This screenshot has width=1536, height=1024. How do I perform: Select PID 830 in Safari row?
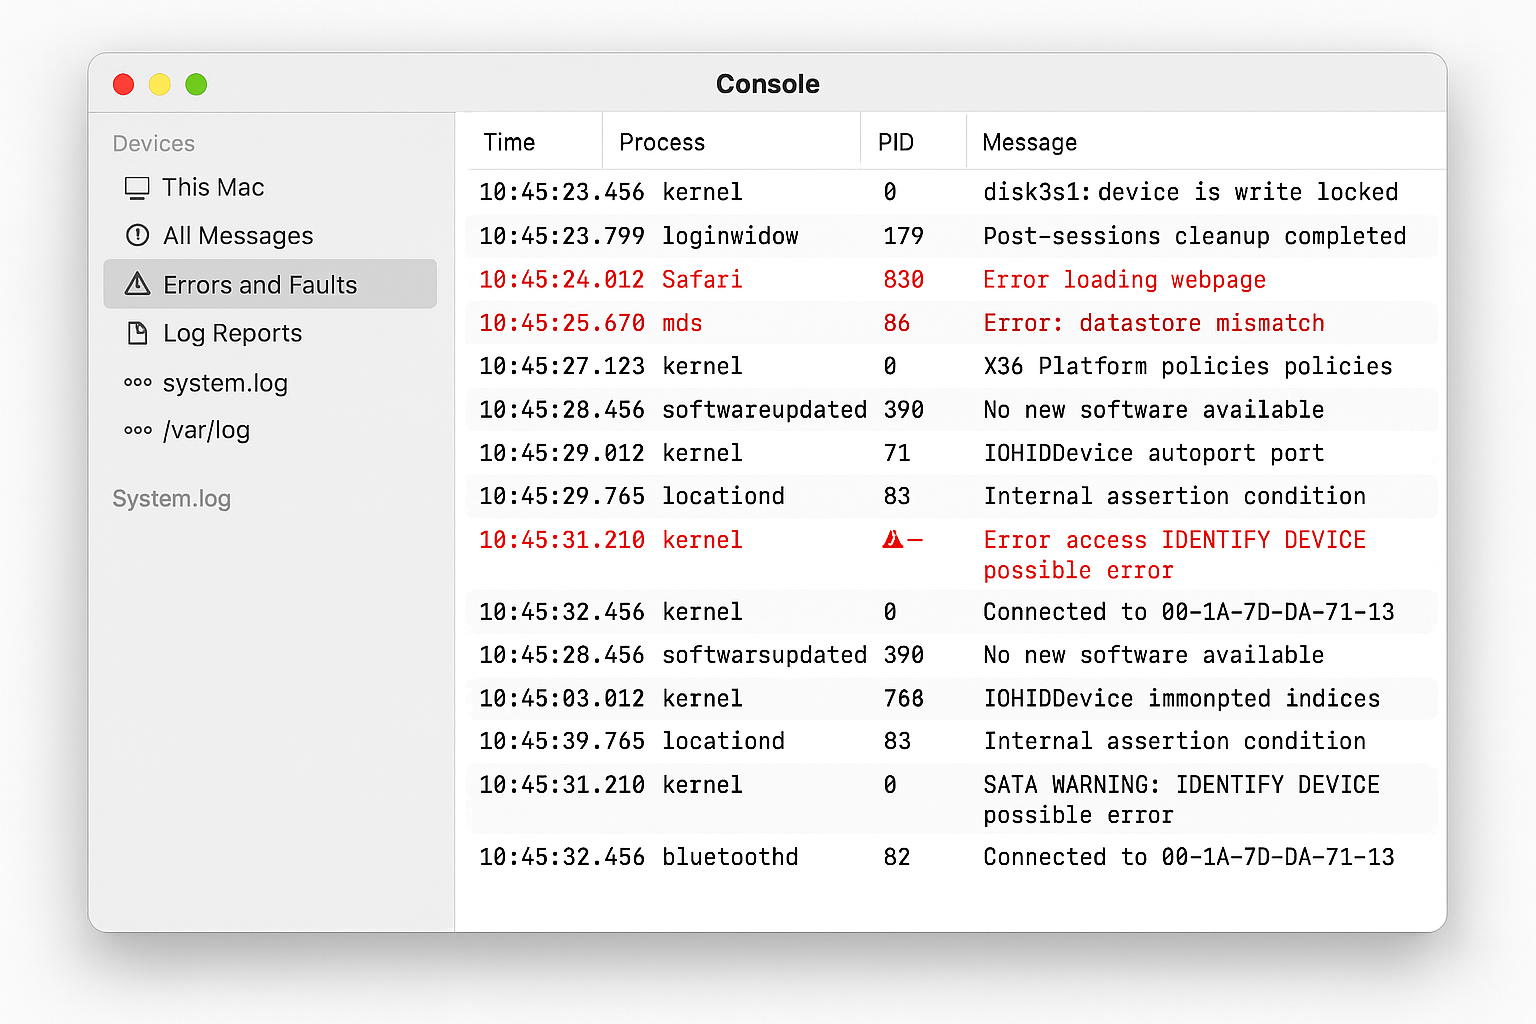click(x=904, y=280)
